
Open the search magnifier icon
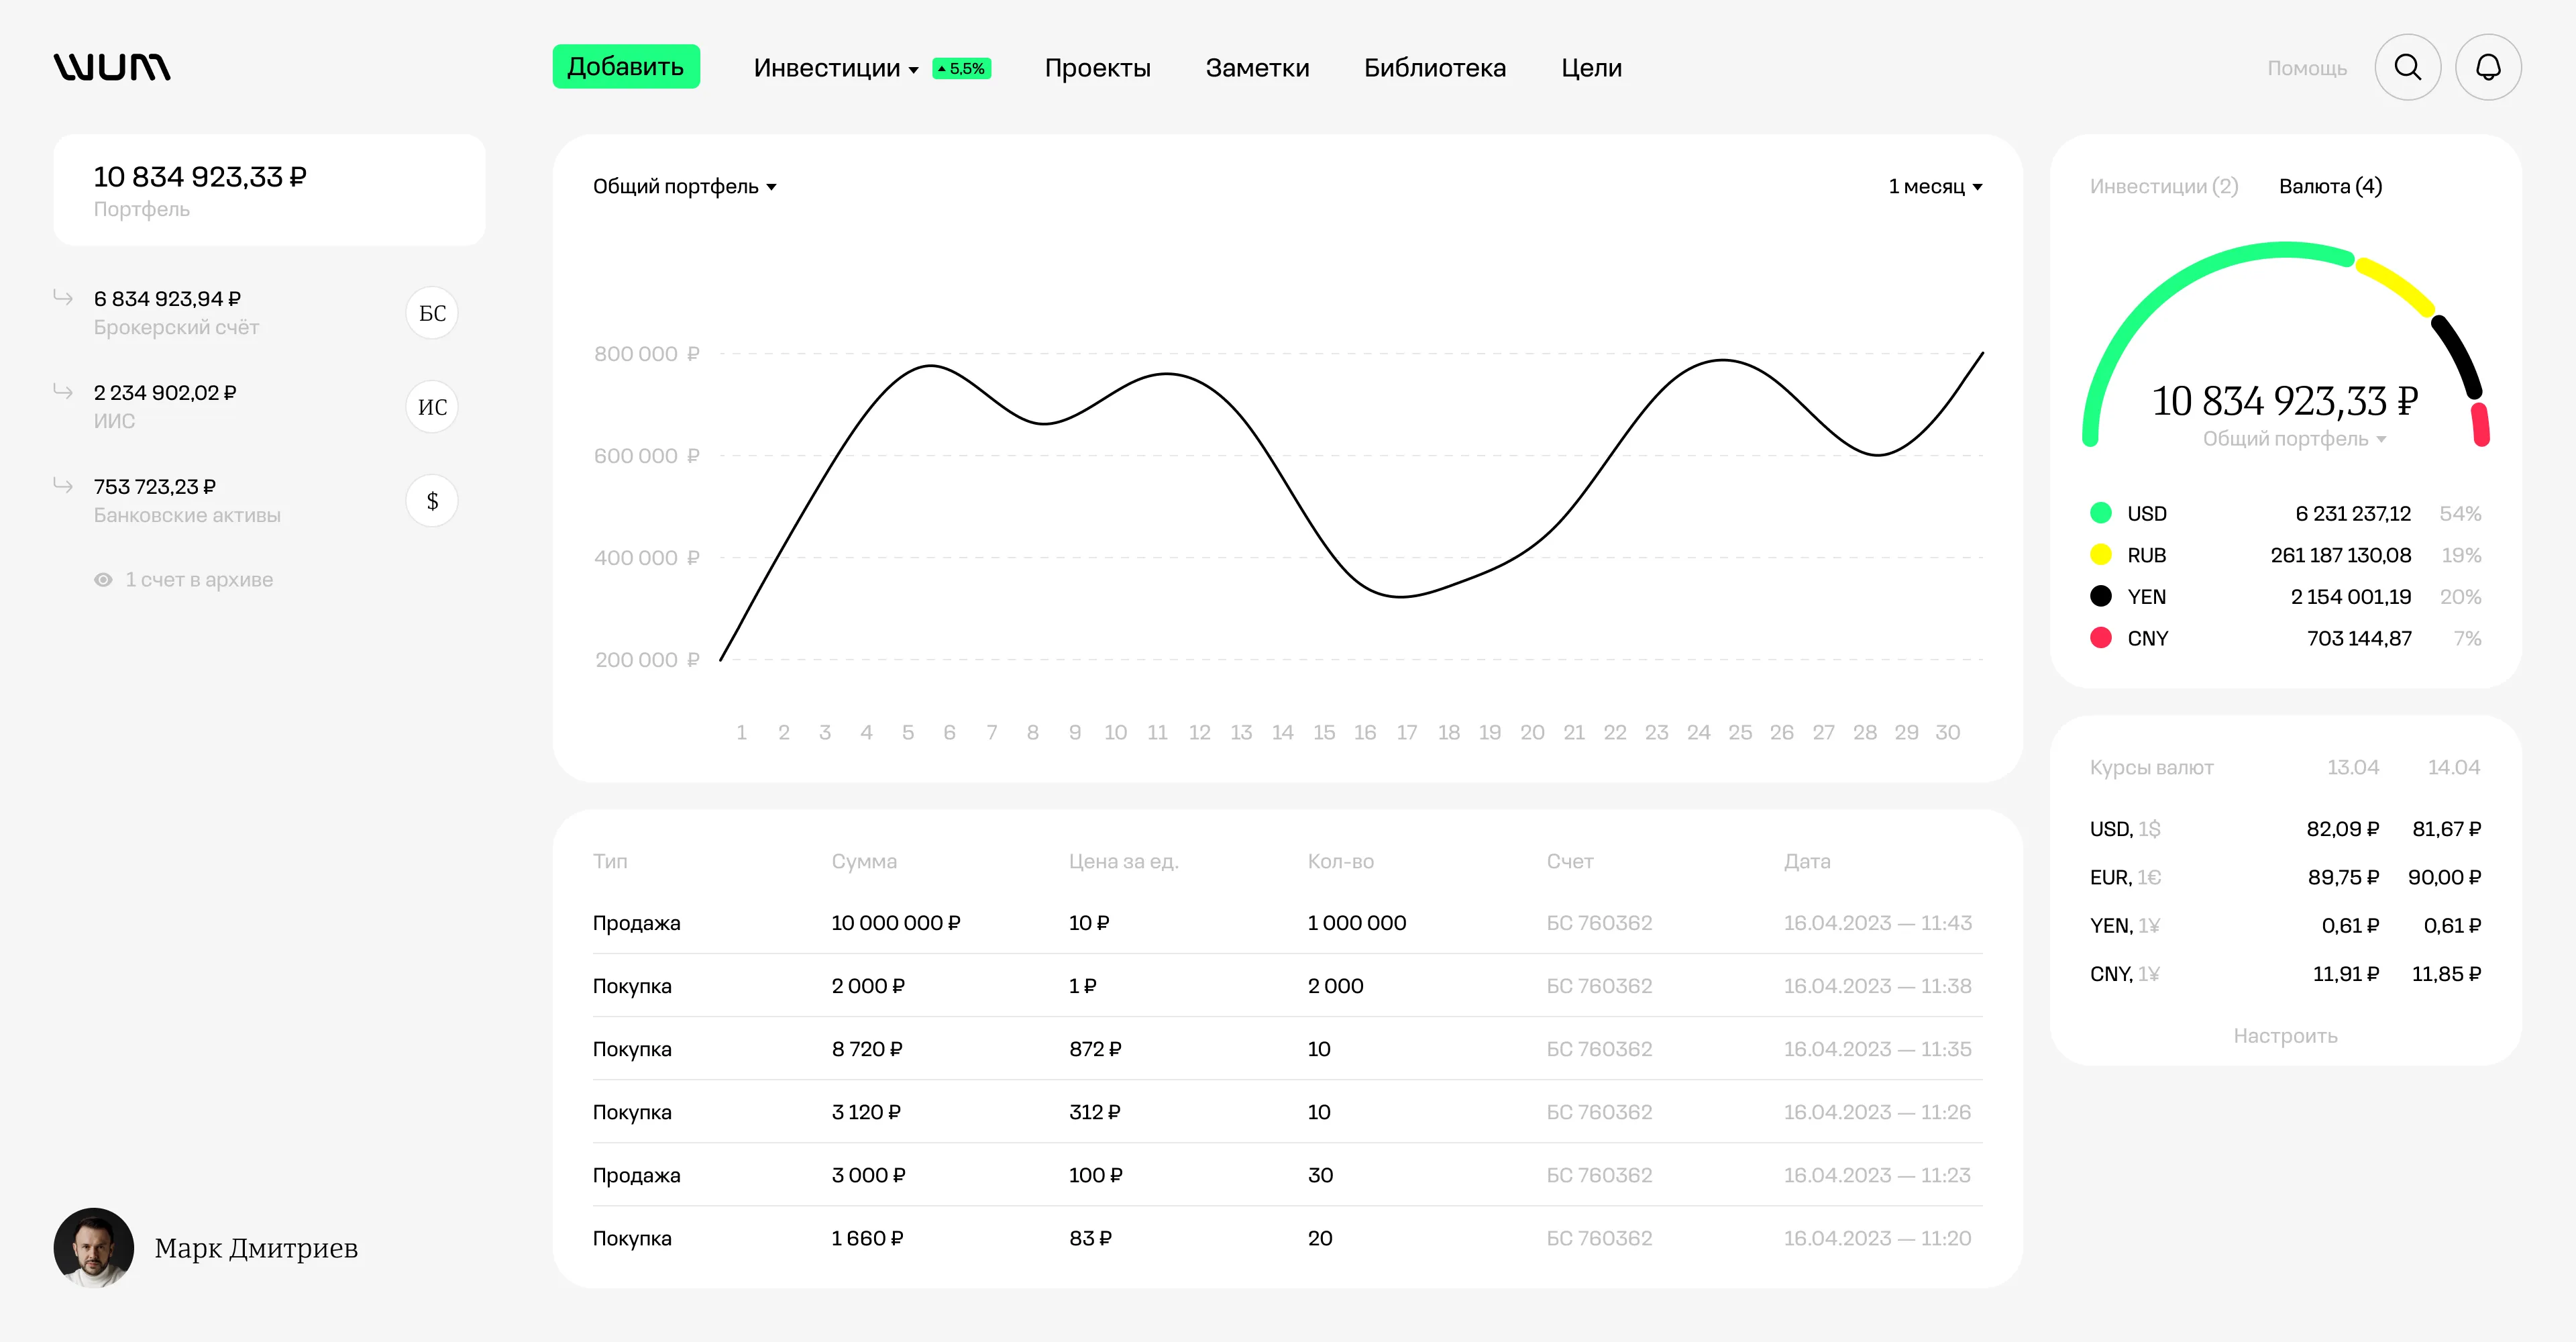click(x=2407, y=67)
